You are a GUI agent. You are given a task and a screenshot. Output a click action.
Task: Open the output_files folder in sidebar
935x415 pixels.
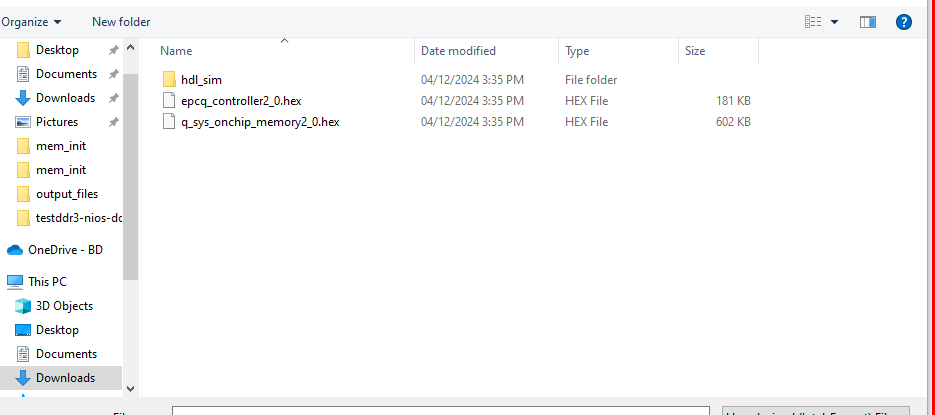coord(66,194)
